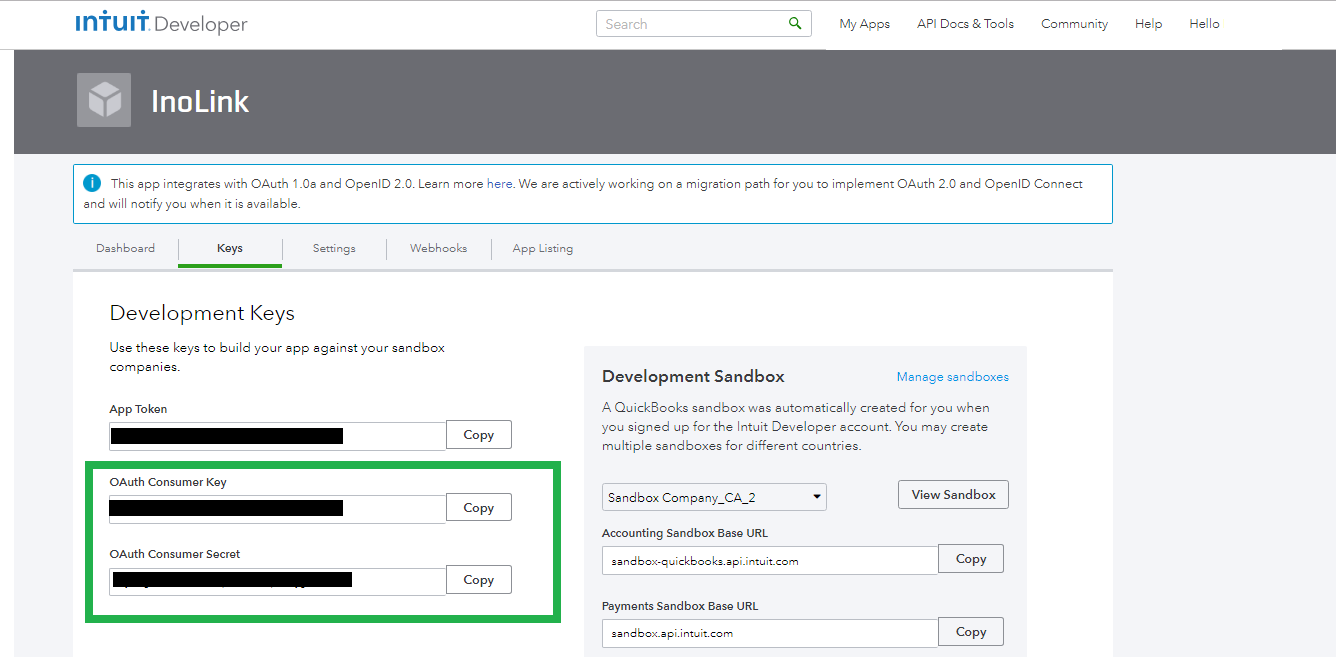The height and width of the screenshot is (657, 1336).
Task: Click the InoLink app title
Action: 200,101
